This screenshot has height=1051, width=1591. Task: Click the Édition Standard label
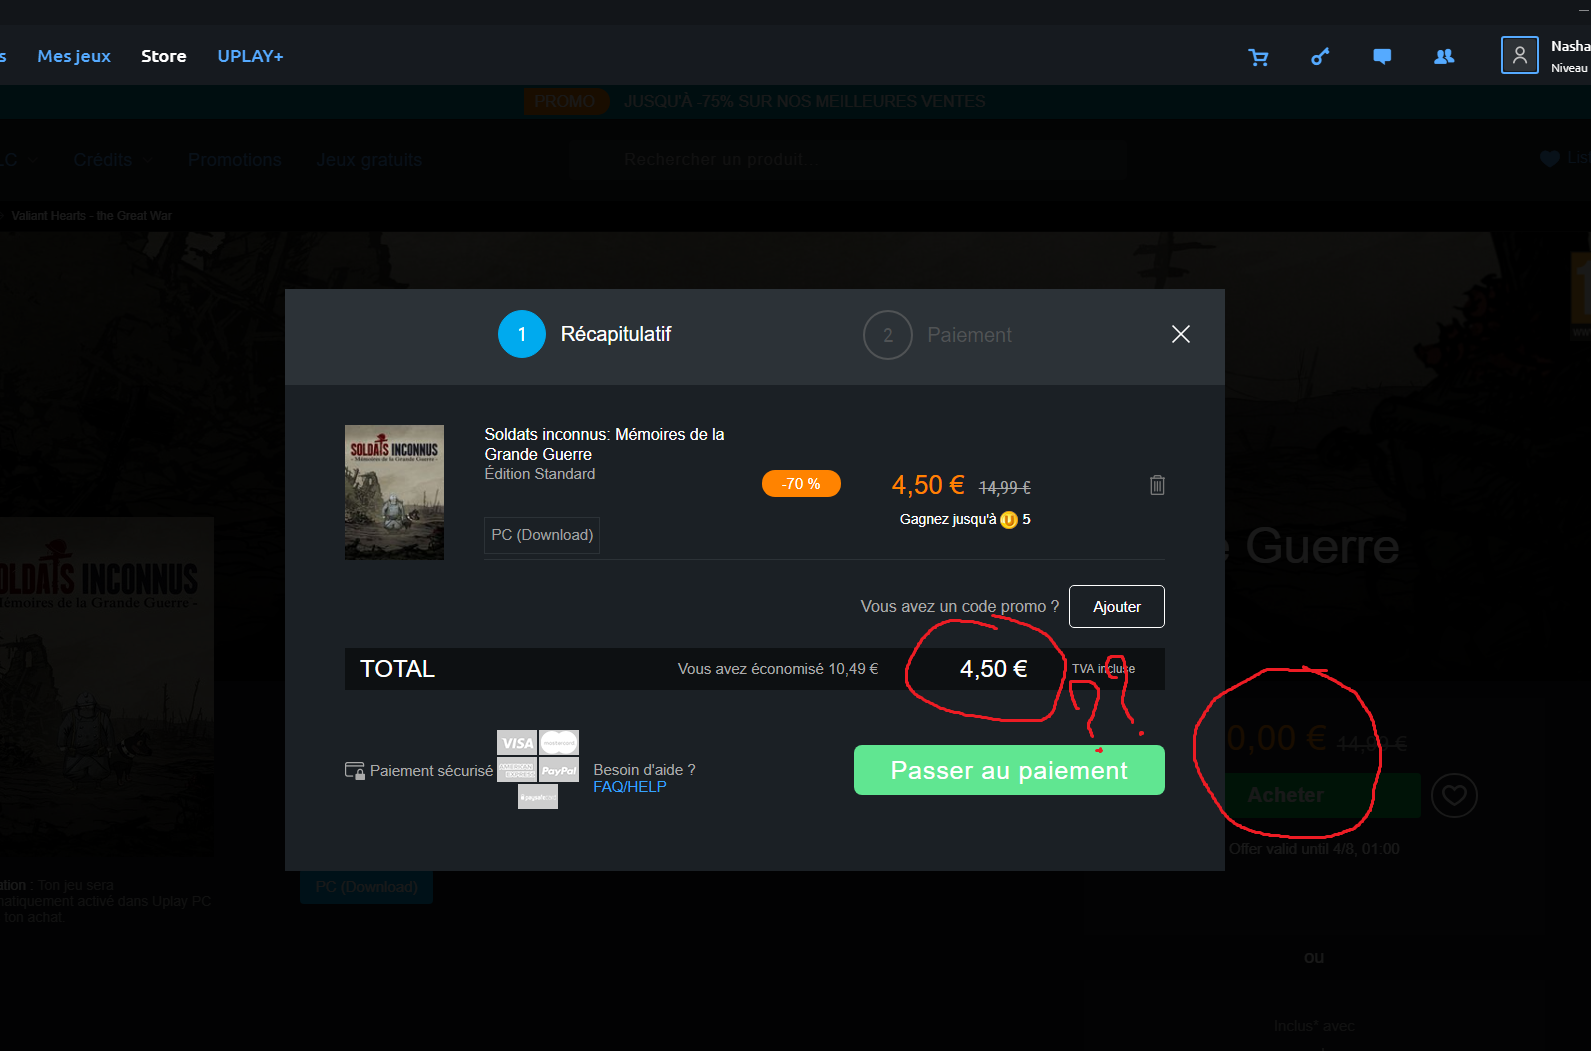[x=540, y=474]
